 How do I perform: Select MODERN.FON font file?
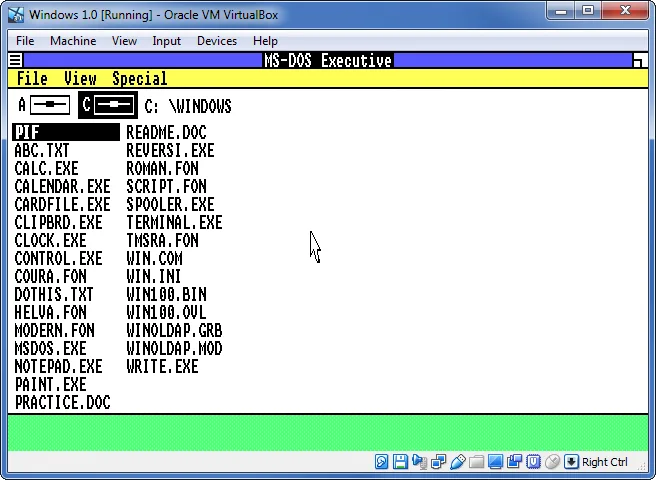[x=54, y=330]
